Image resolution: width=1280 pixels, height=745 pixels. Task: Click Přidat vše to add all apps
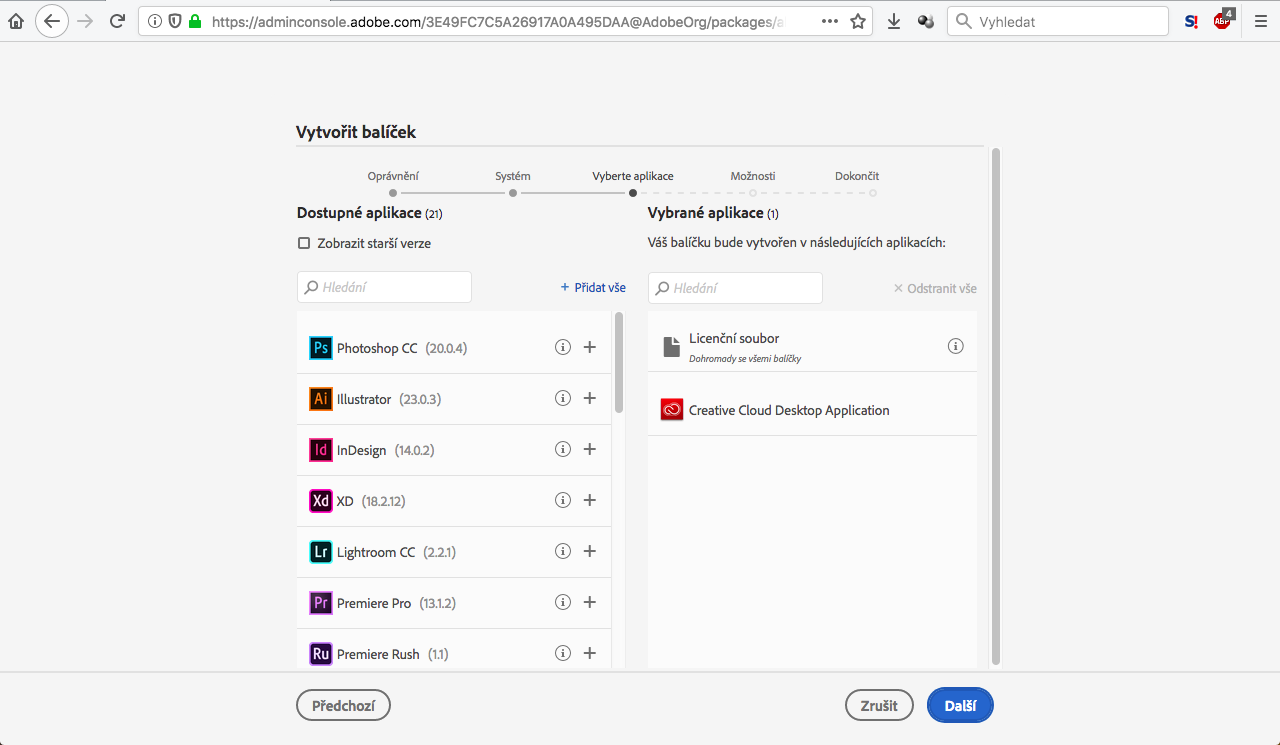pos(593,287)
